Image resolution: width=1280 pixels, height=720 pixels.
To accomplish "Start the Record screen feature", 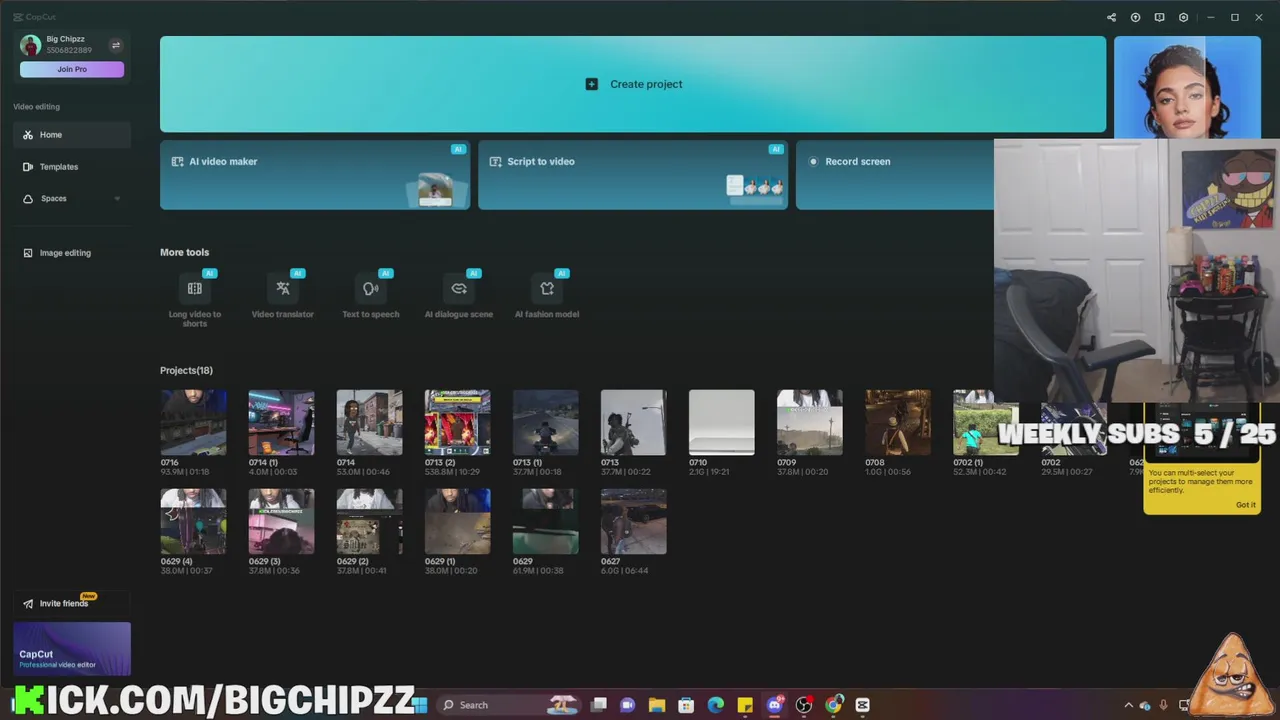I will 895,175.
